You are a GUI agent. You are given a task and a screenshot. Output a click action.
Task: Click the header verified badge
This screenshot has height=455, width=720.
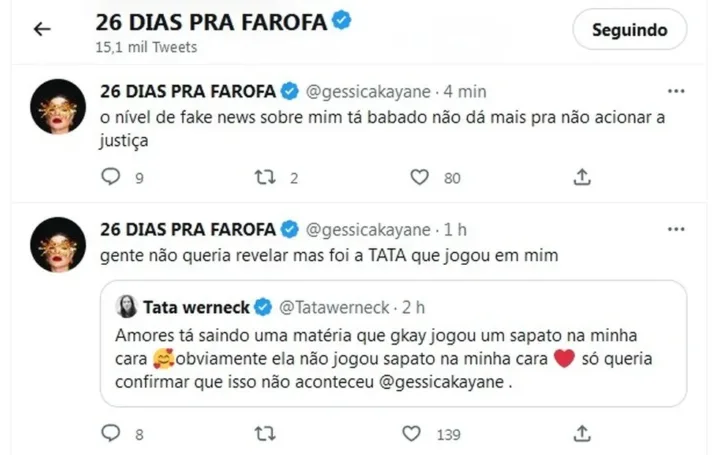[340, 21]
